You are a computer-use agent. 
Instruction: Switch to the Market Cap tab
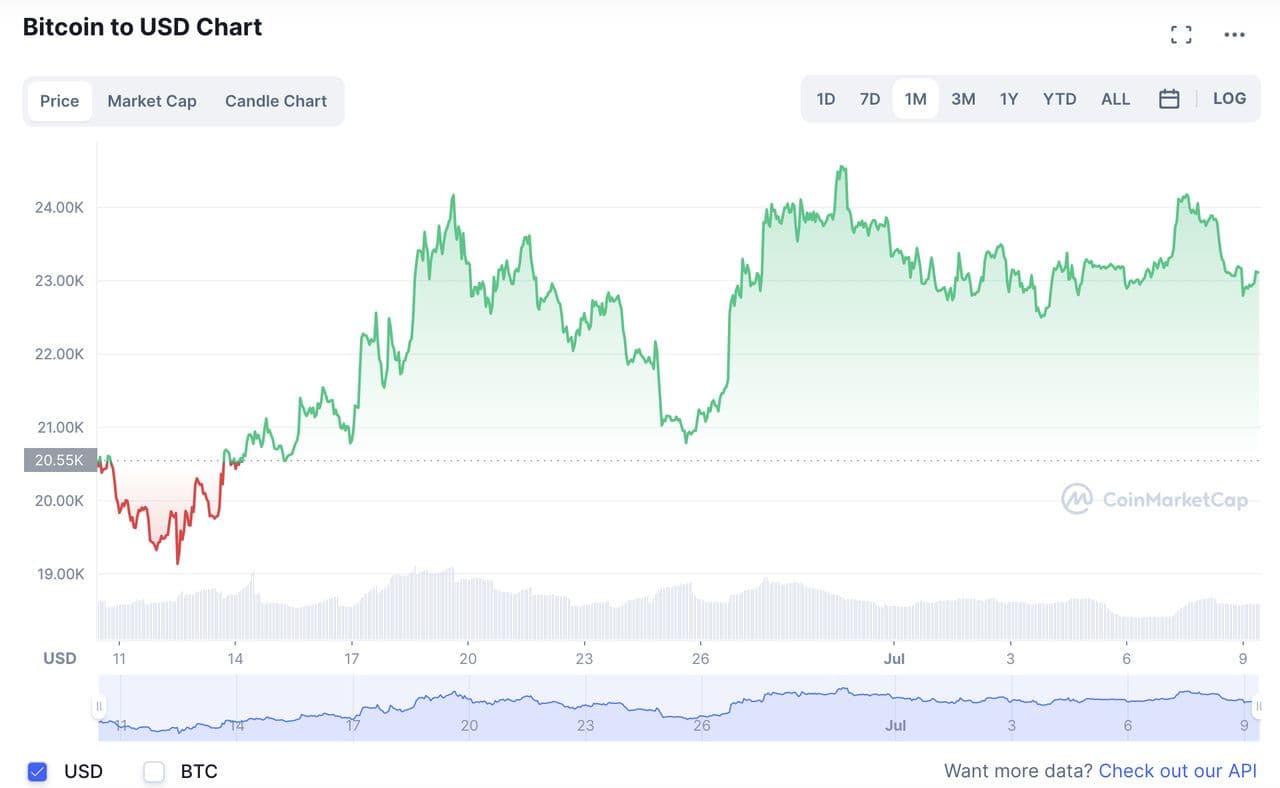coord(152,101)
